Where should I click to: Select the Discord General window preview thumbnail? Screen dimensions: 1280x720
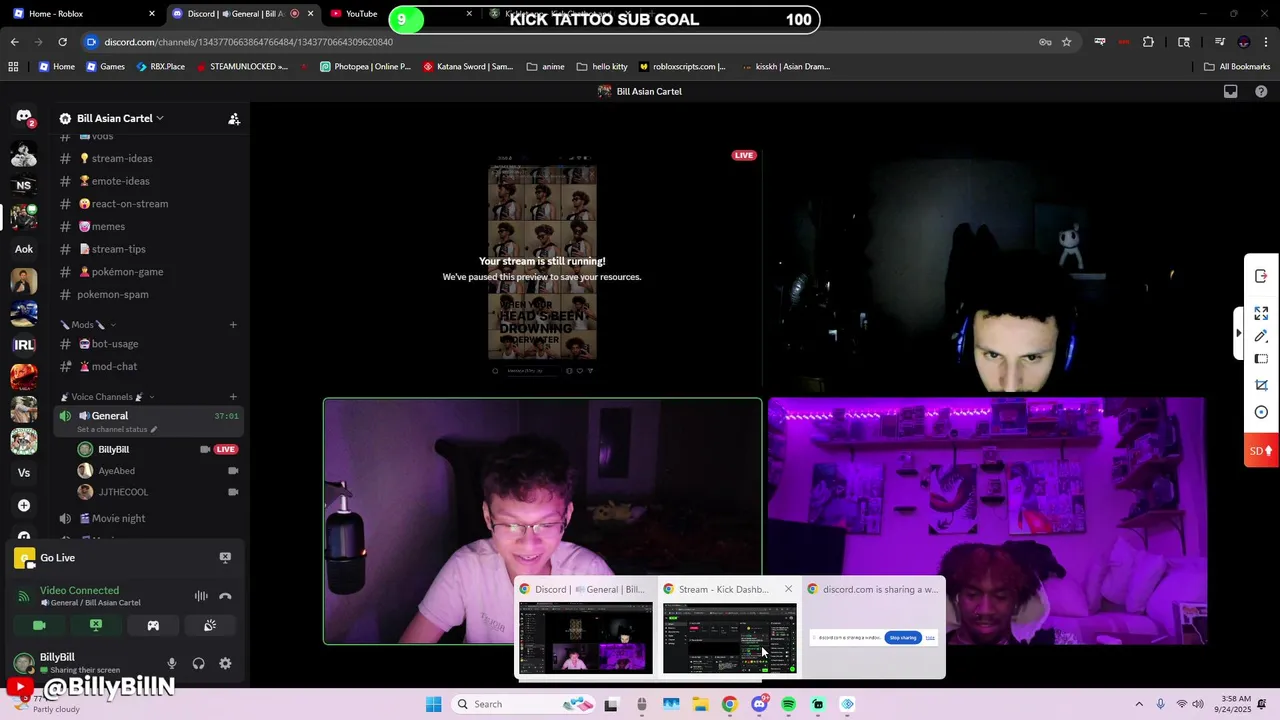click(585, 638)
